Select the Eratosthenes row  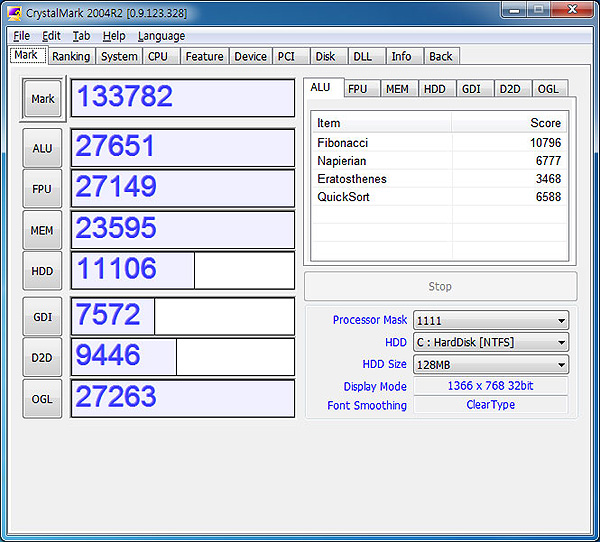click(439, 179)
